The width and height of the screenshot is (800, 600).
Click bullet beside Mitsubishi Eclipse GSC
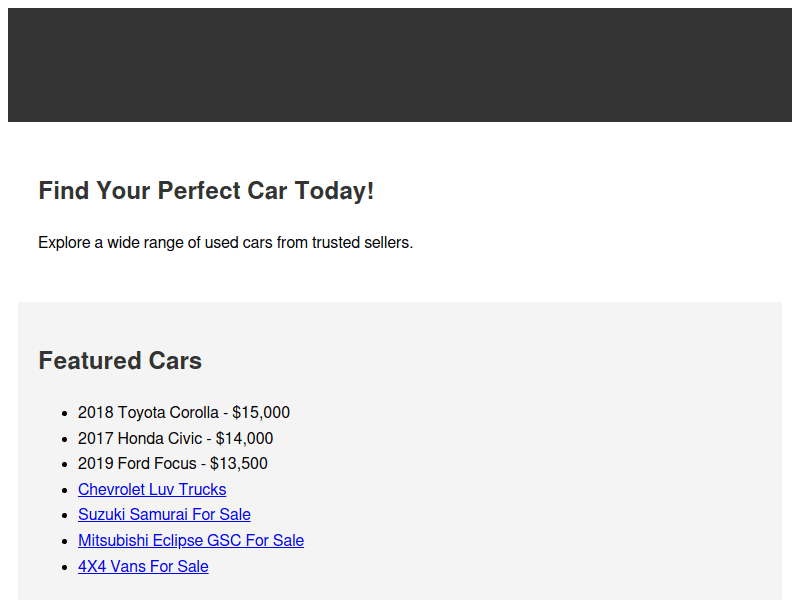click(64, 541)
